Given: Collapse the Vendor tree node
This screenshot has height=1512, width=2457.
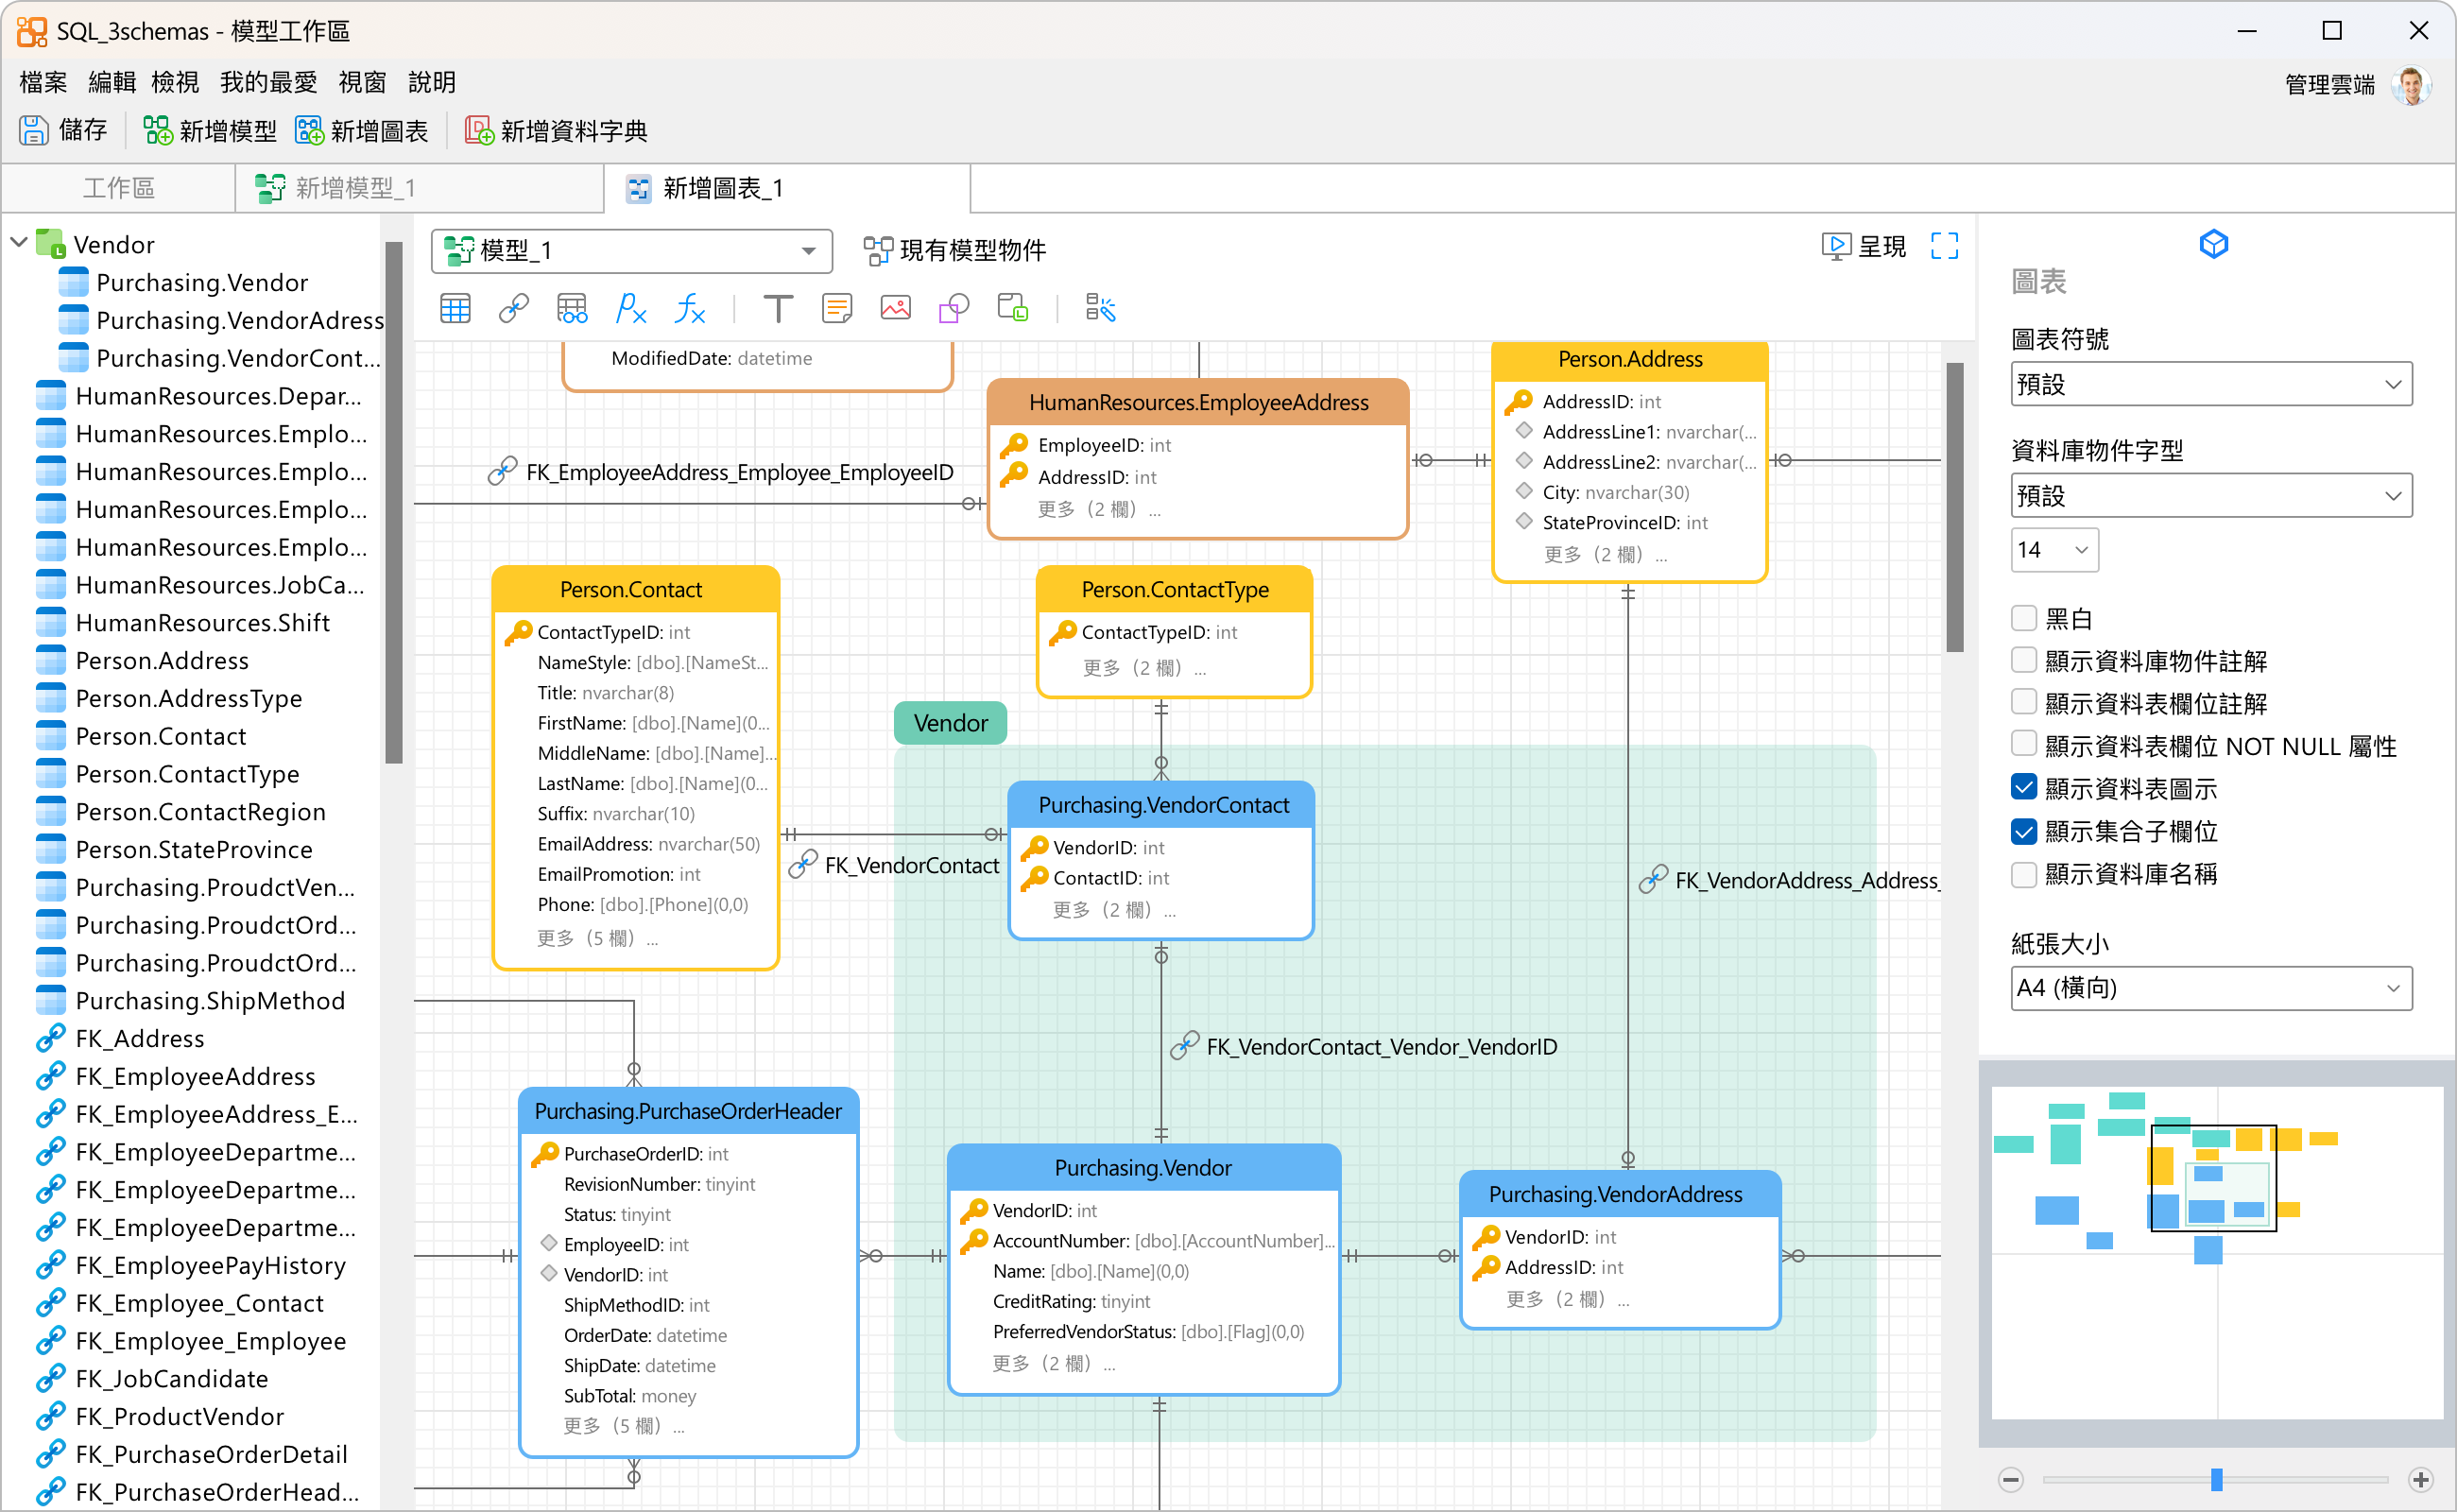Looking at the screenshot, I should (18, 243).
